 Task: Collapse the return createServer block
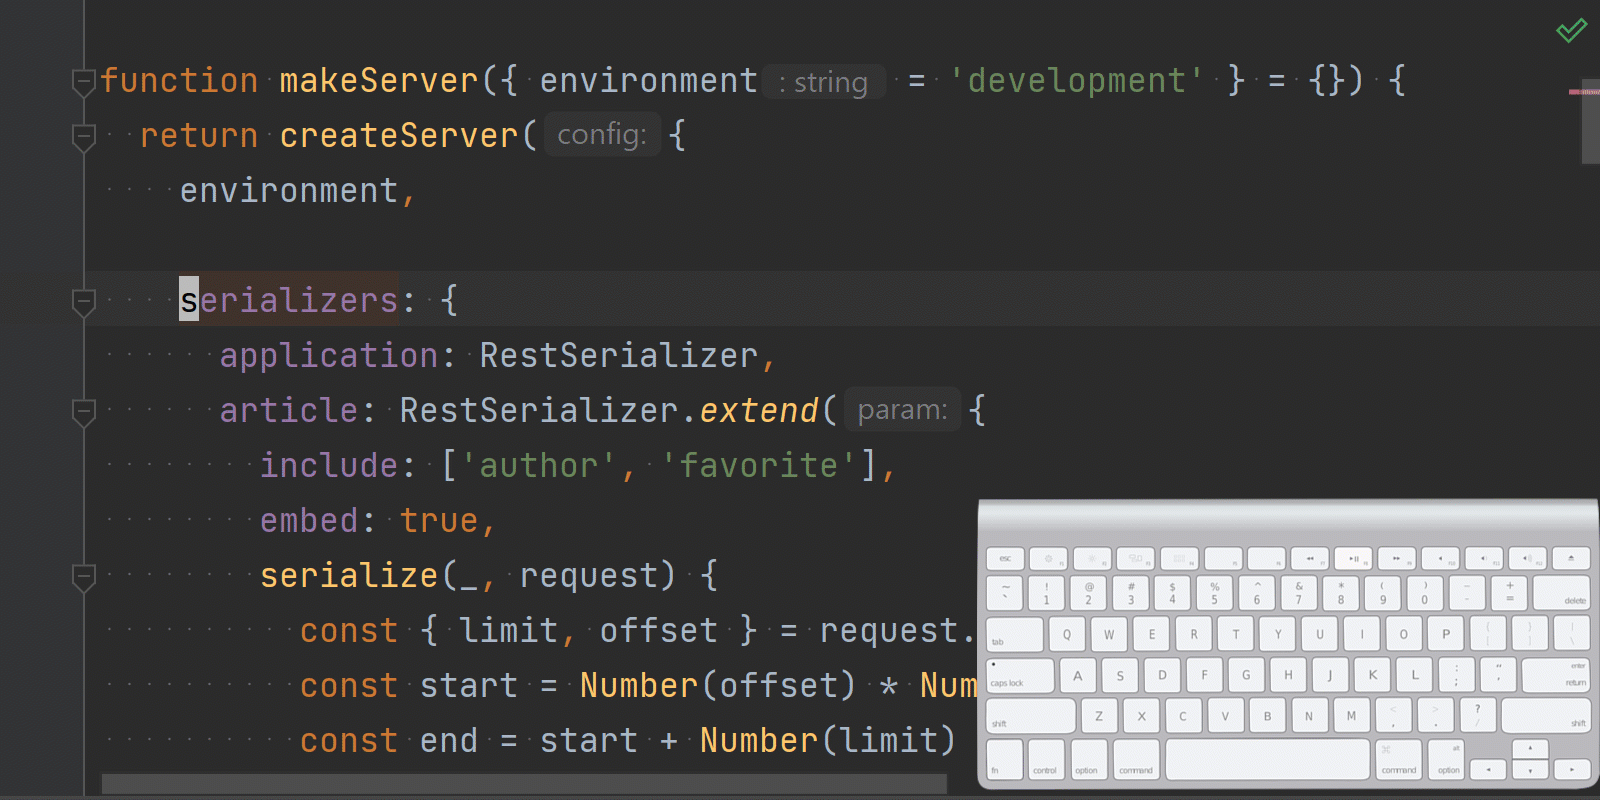(x=84, y=136)
